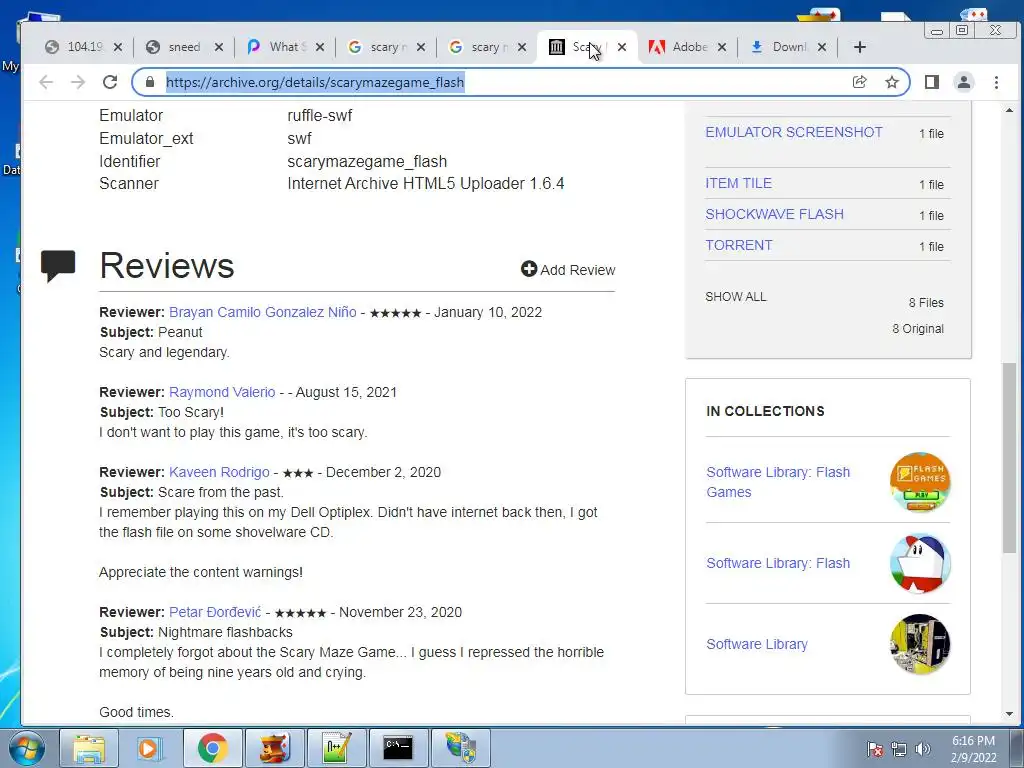Screen dimensions: 1024x768
Task: Click the share page icon in address bar
Action: 859,82
